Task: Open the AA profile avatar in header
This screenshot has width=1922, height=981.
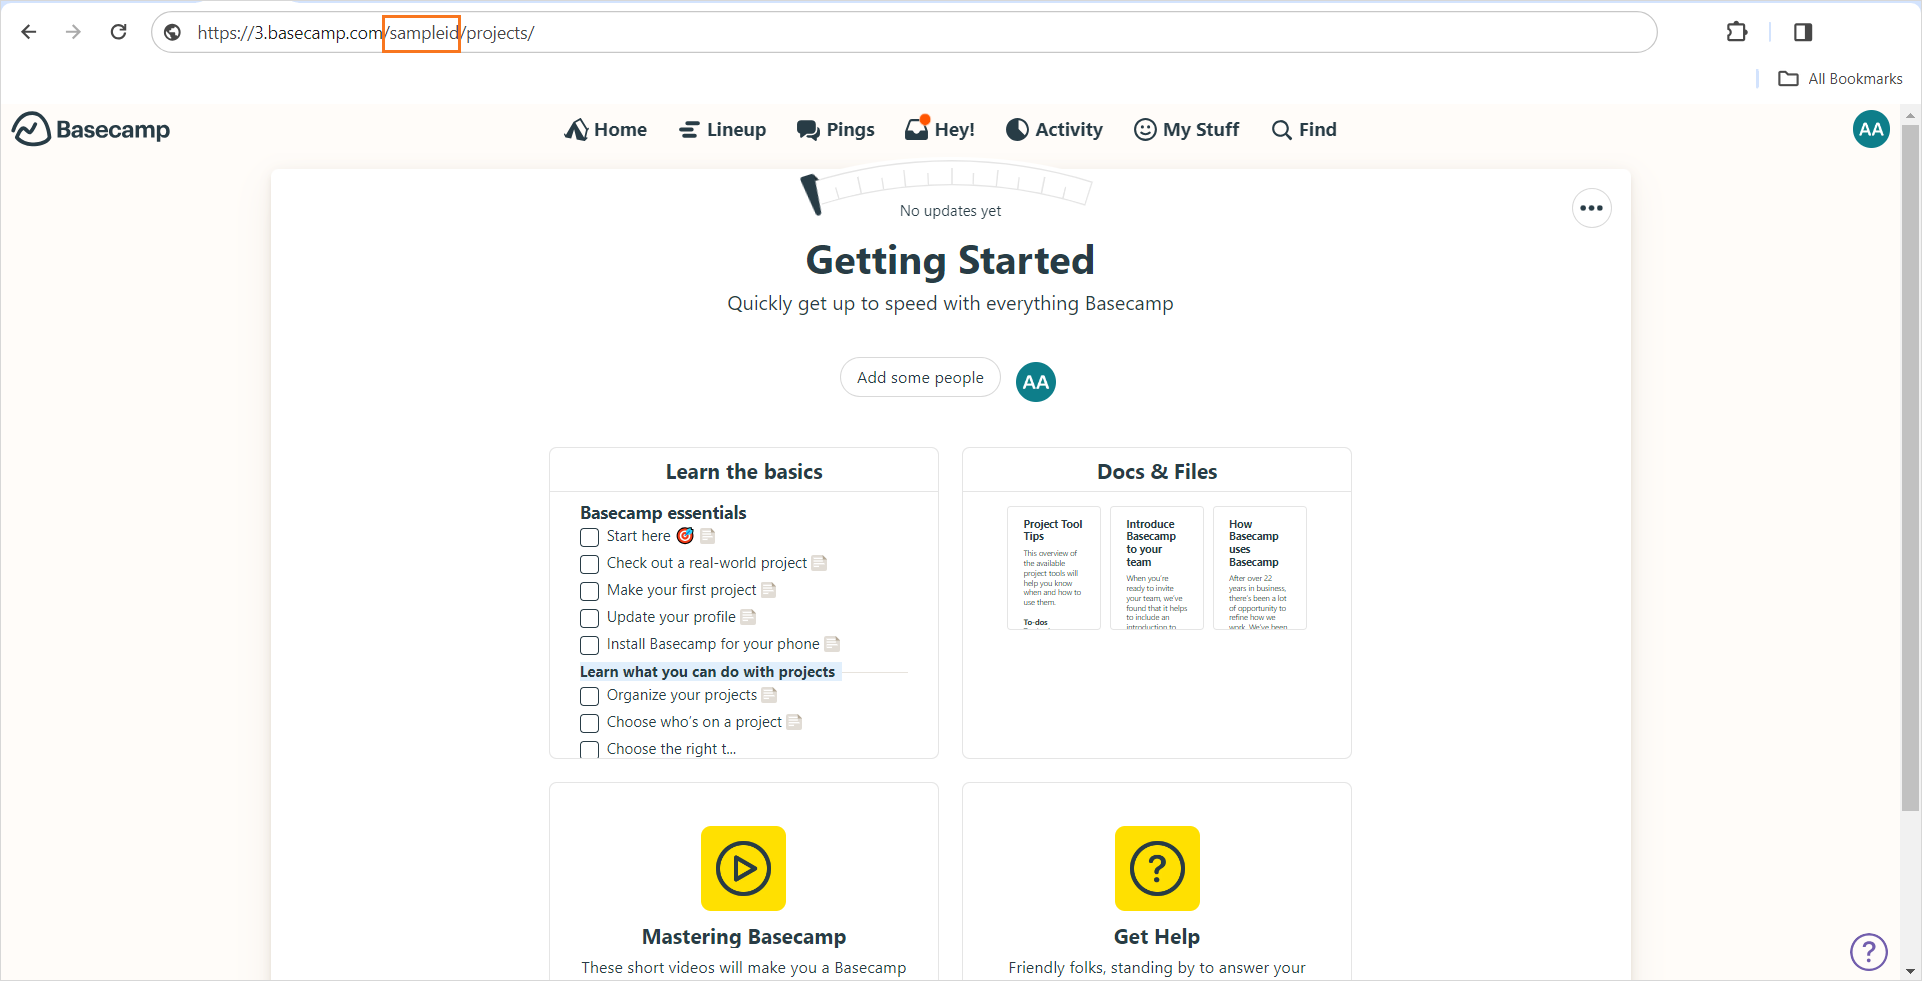Action: tap(1871, 129)
